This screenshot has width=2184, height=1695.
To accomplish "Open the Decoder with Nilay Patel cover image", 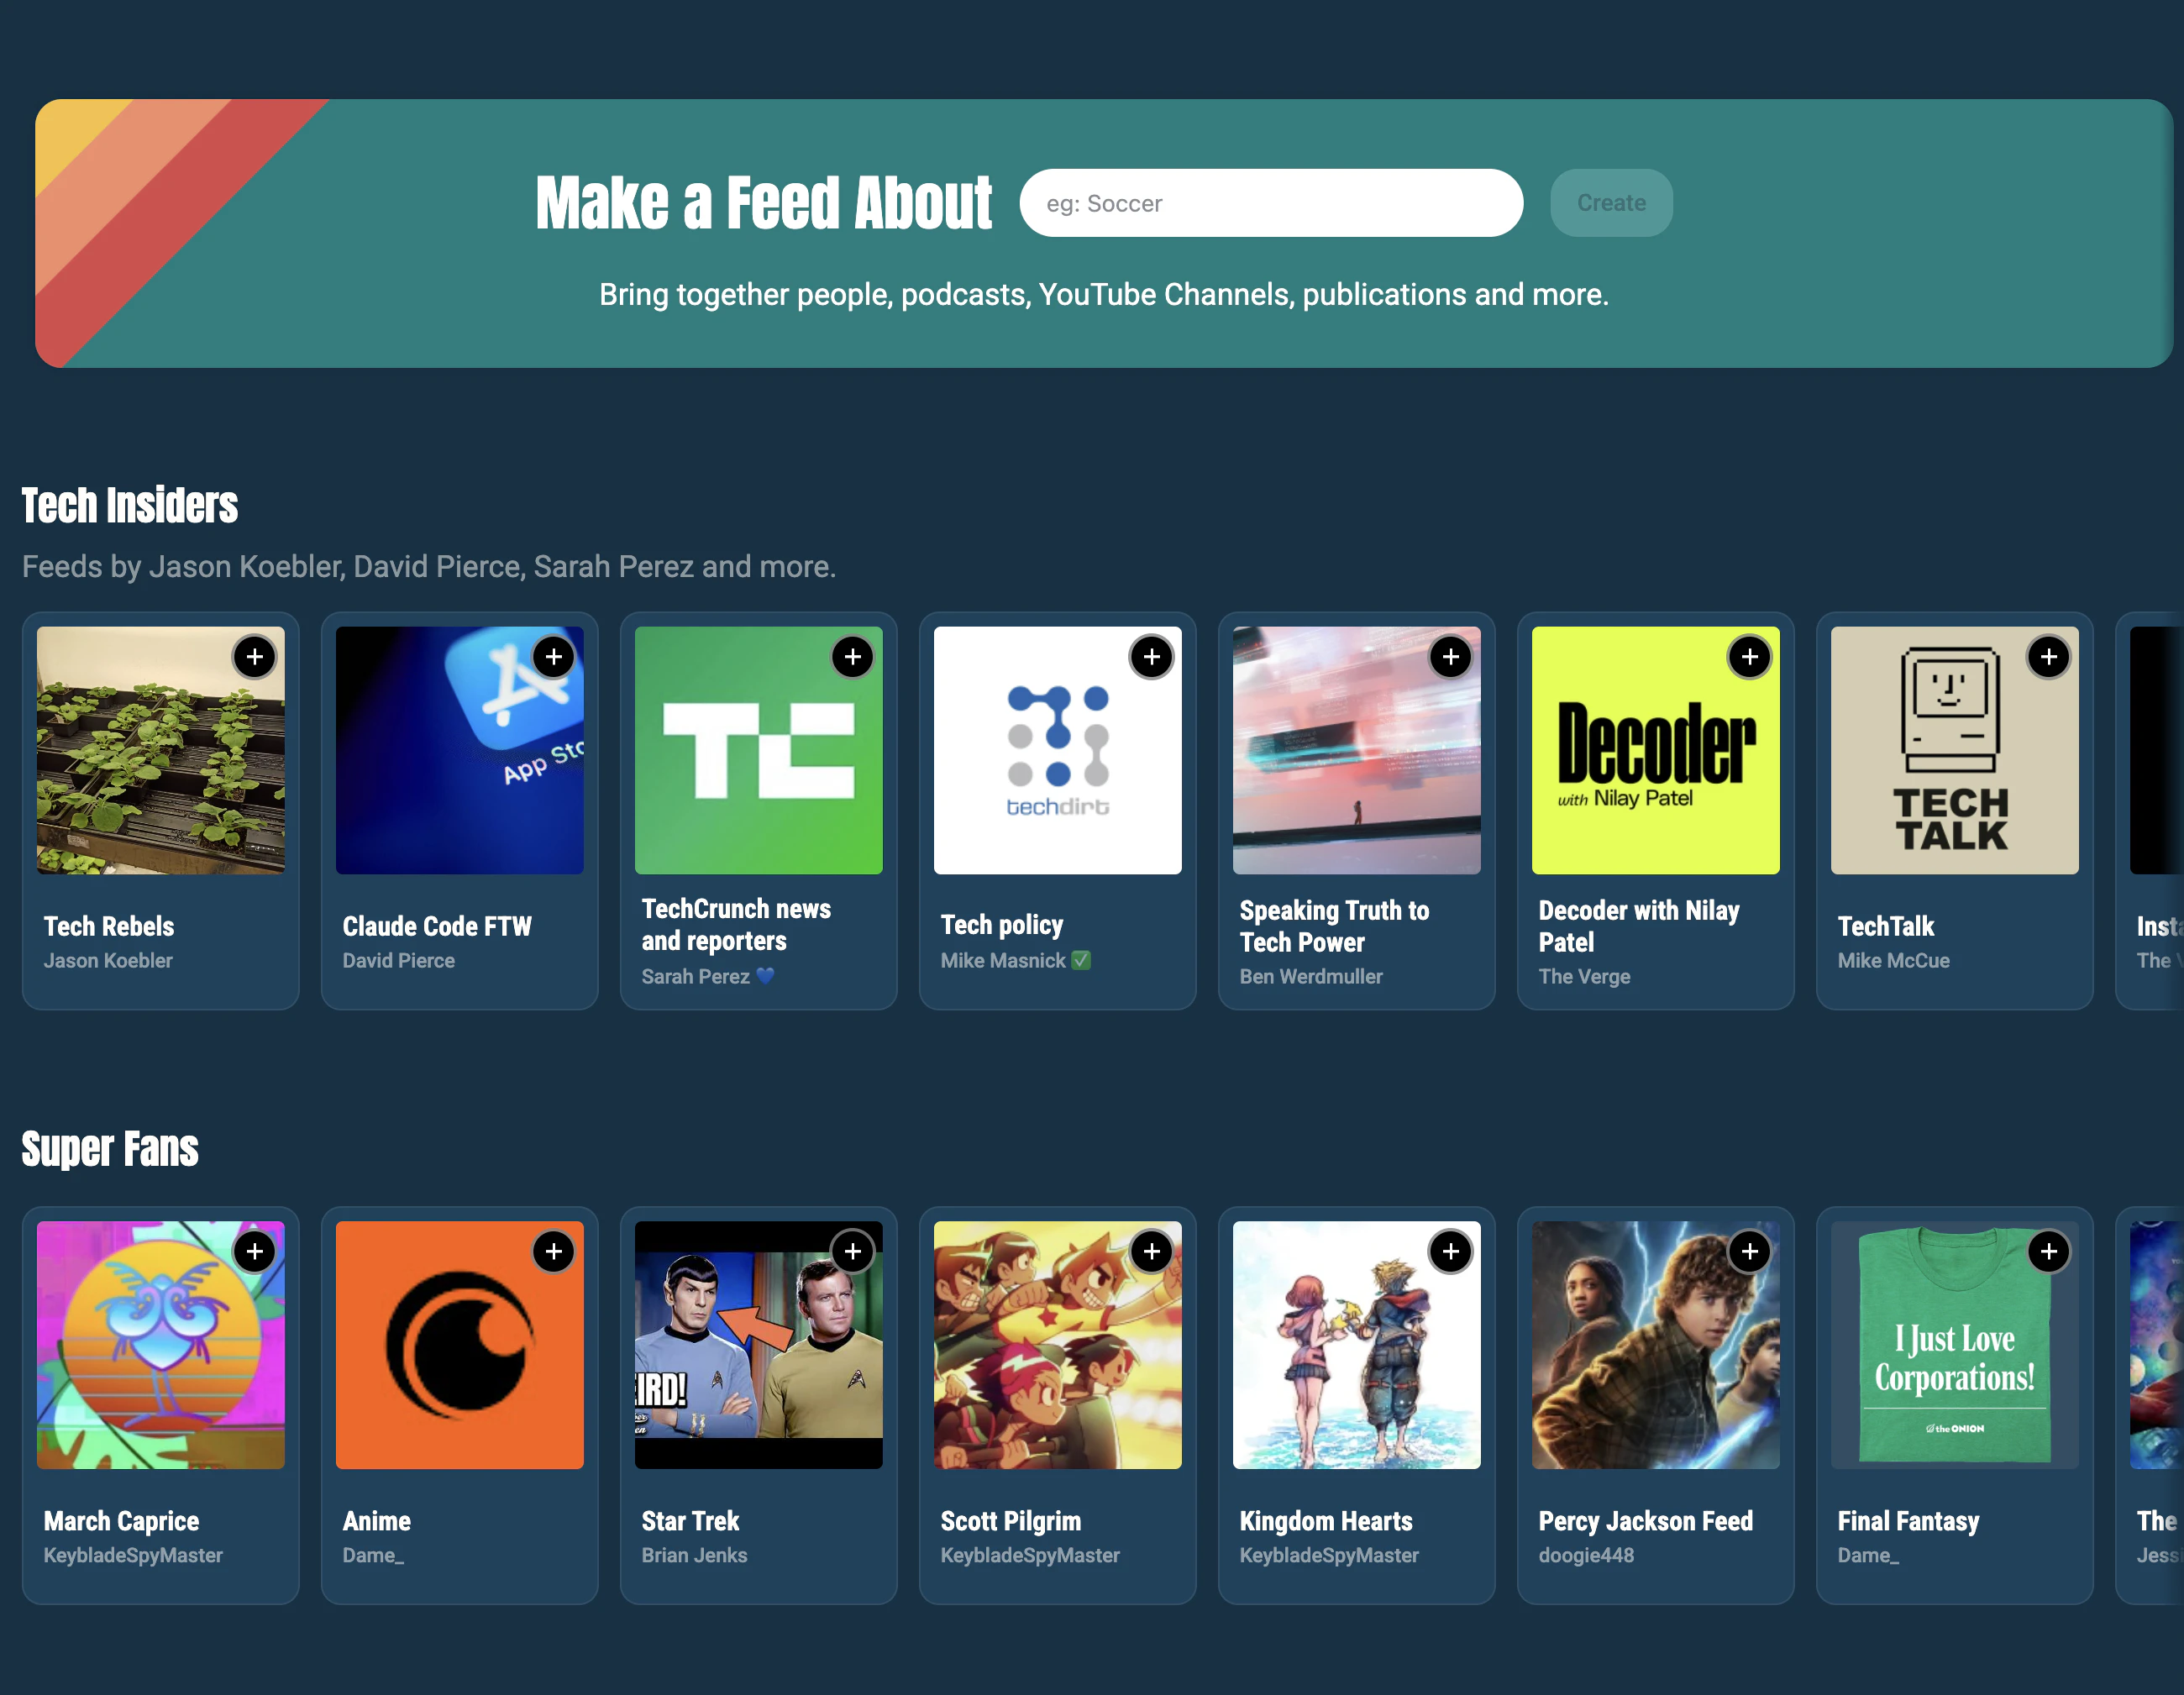I will point(1655,749).
